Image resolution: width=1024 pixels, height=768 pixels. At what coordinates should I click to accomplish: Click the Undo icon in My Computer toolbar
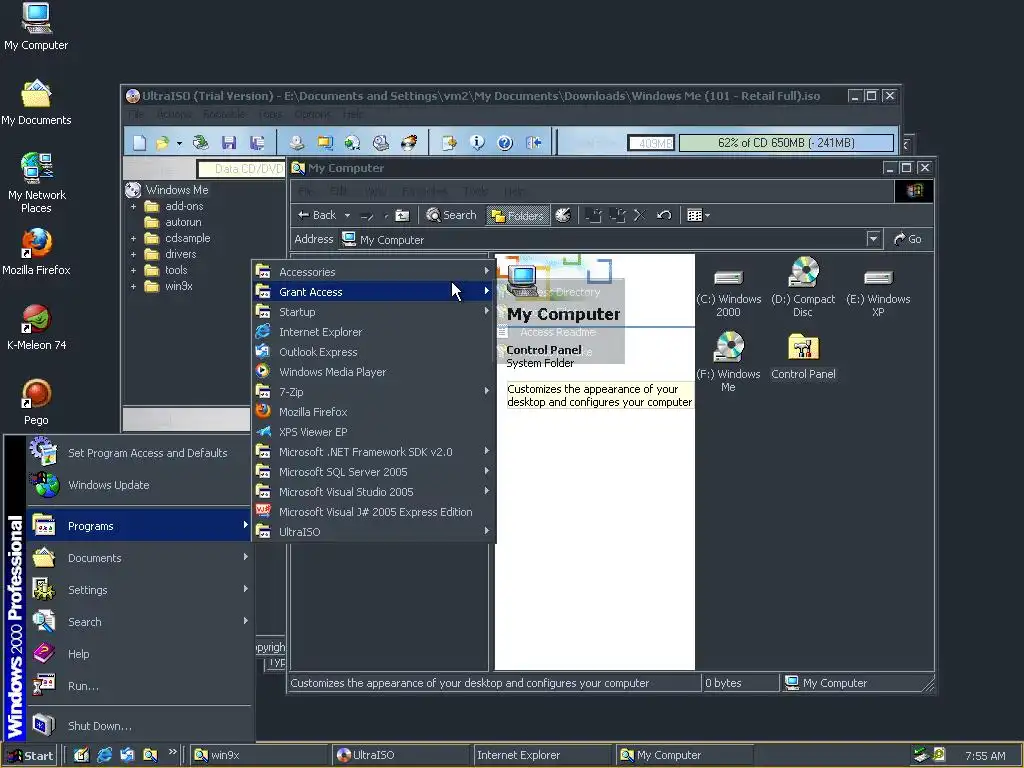664,215
